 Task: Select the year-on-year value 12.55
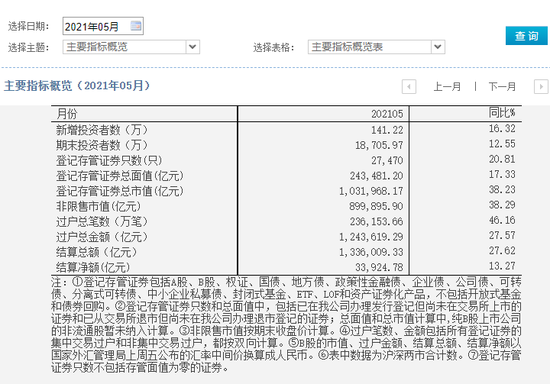[502, 144]
